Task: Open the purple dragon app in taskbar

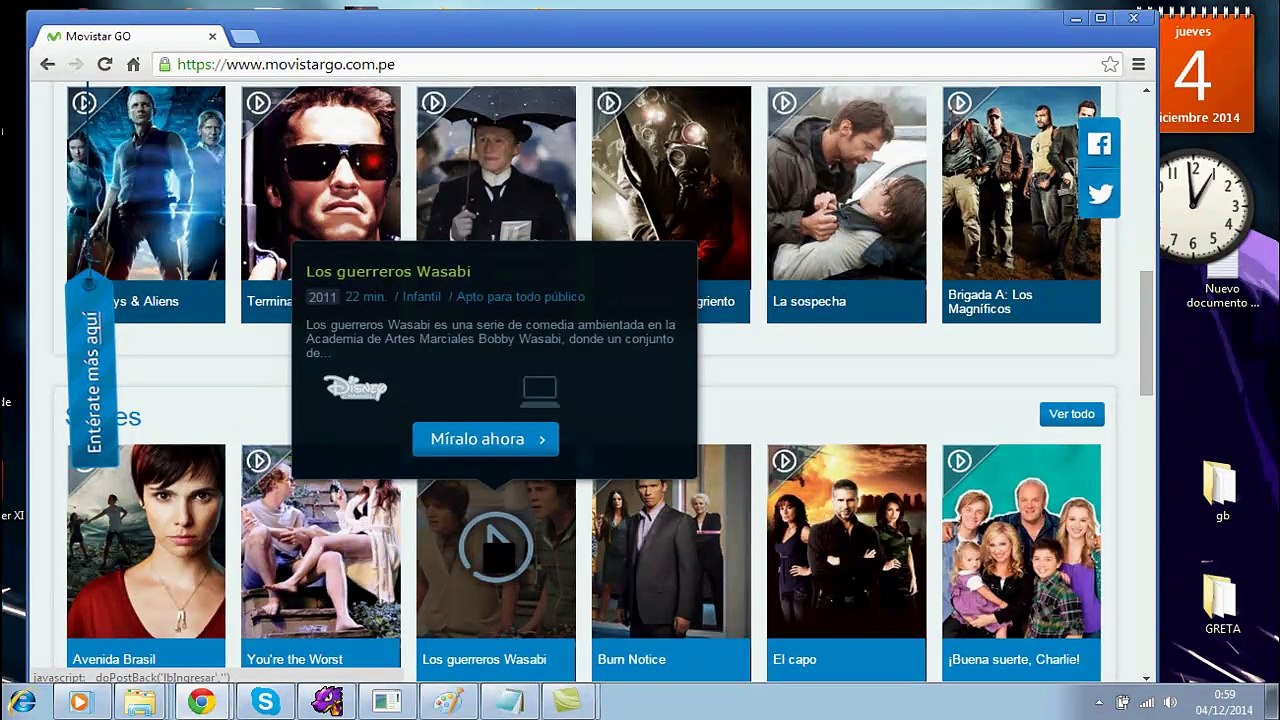Action: click(327, 702)
